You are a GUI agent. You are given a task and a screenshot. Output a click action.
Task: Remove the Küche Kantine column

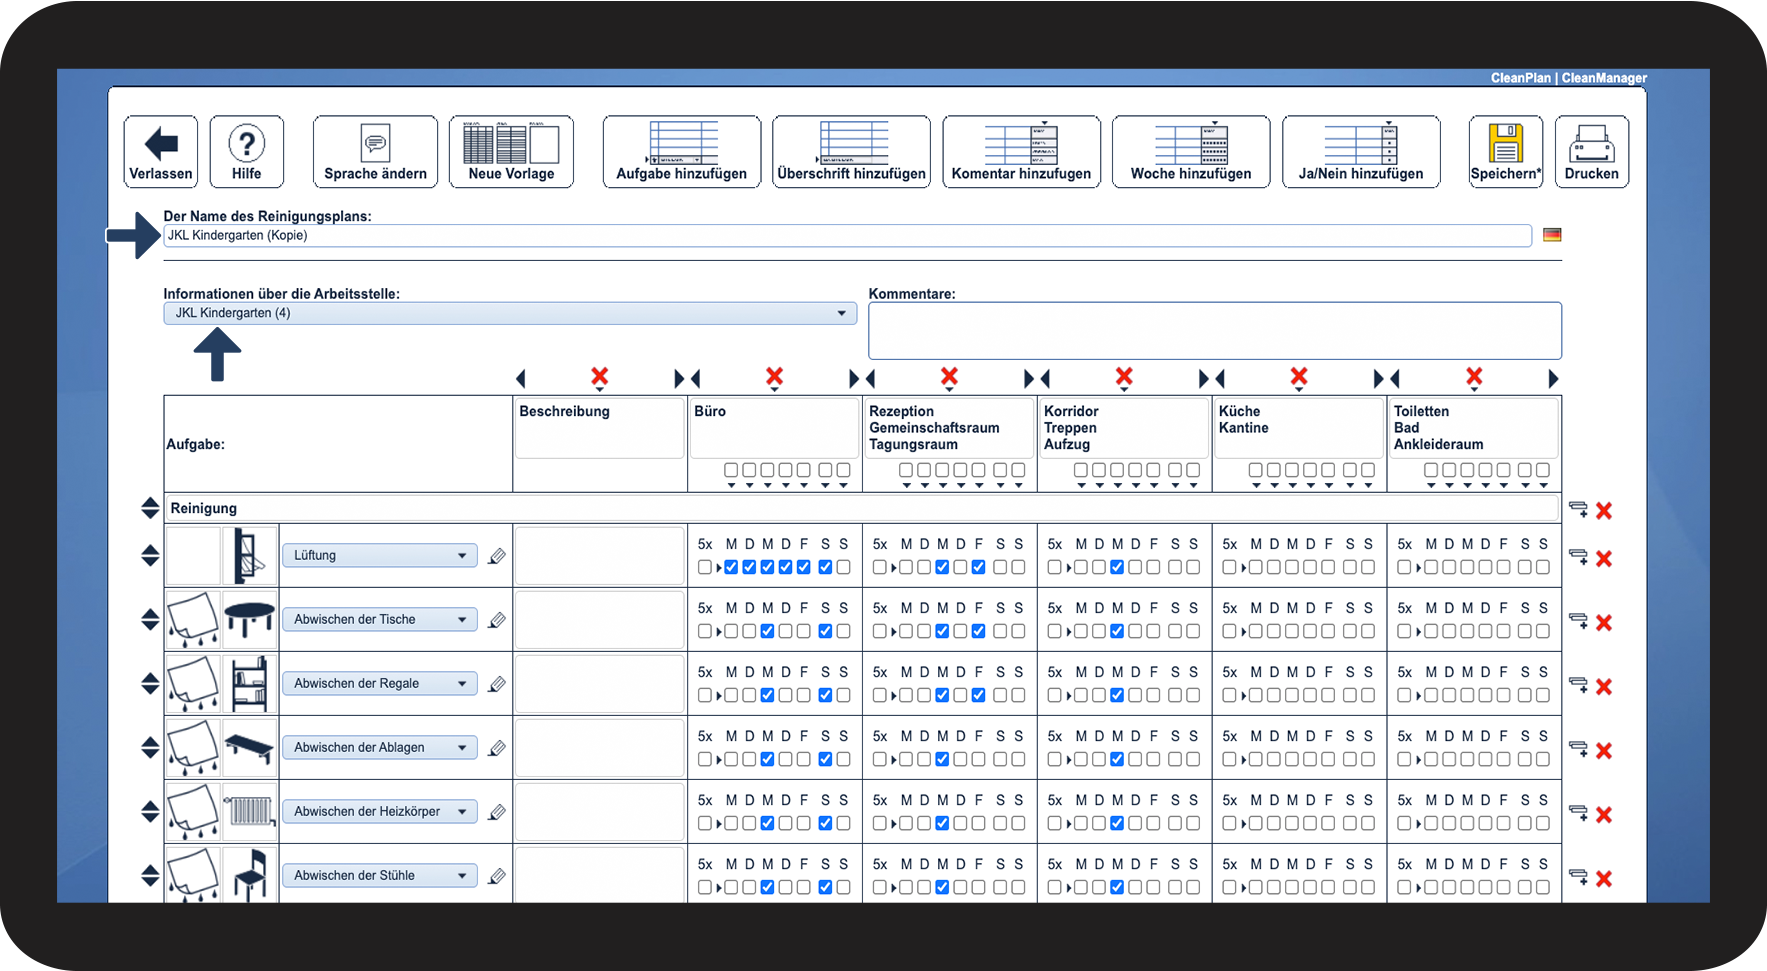click(x=1299, y=377)
